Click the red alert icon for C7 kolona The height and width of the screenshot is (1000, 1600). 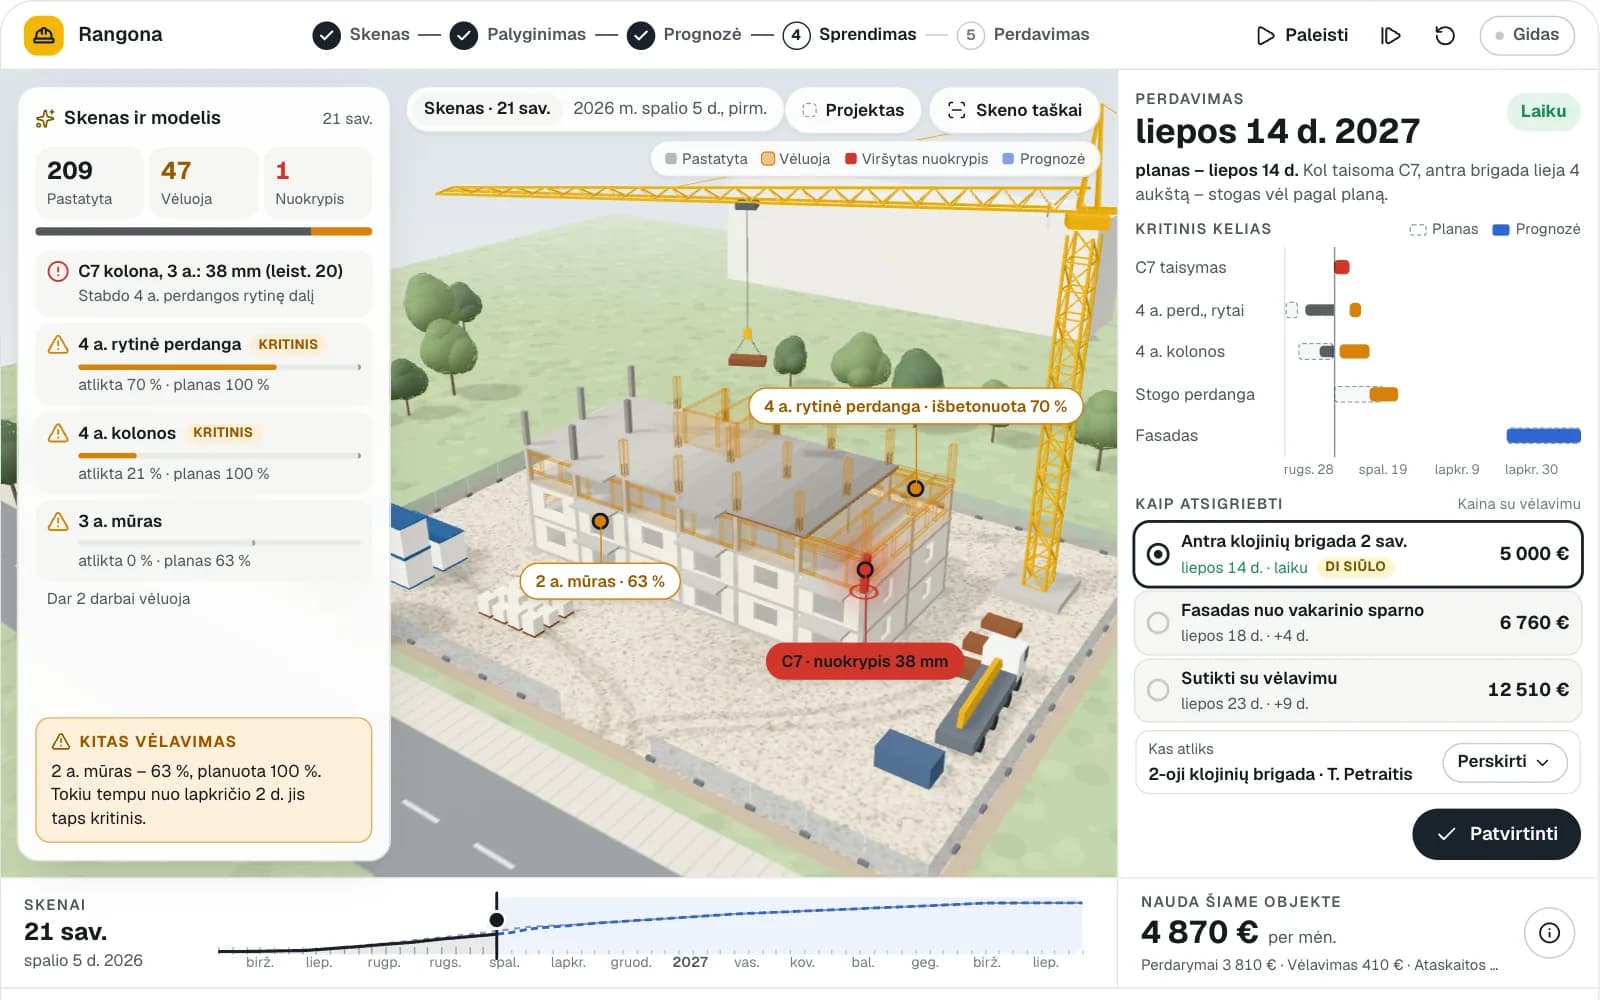[58, 271]
